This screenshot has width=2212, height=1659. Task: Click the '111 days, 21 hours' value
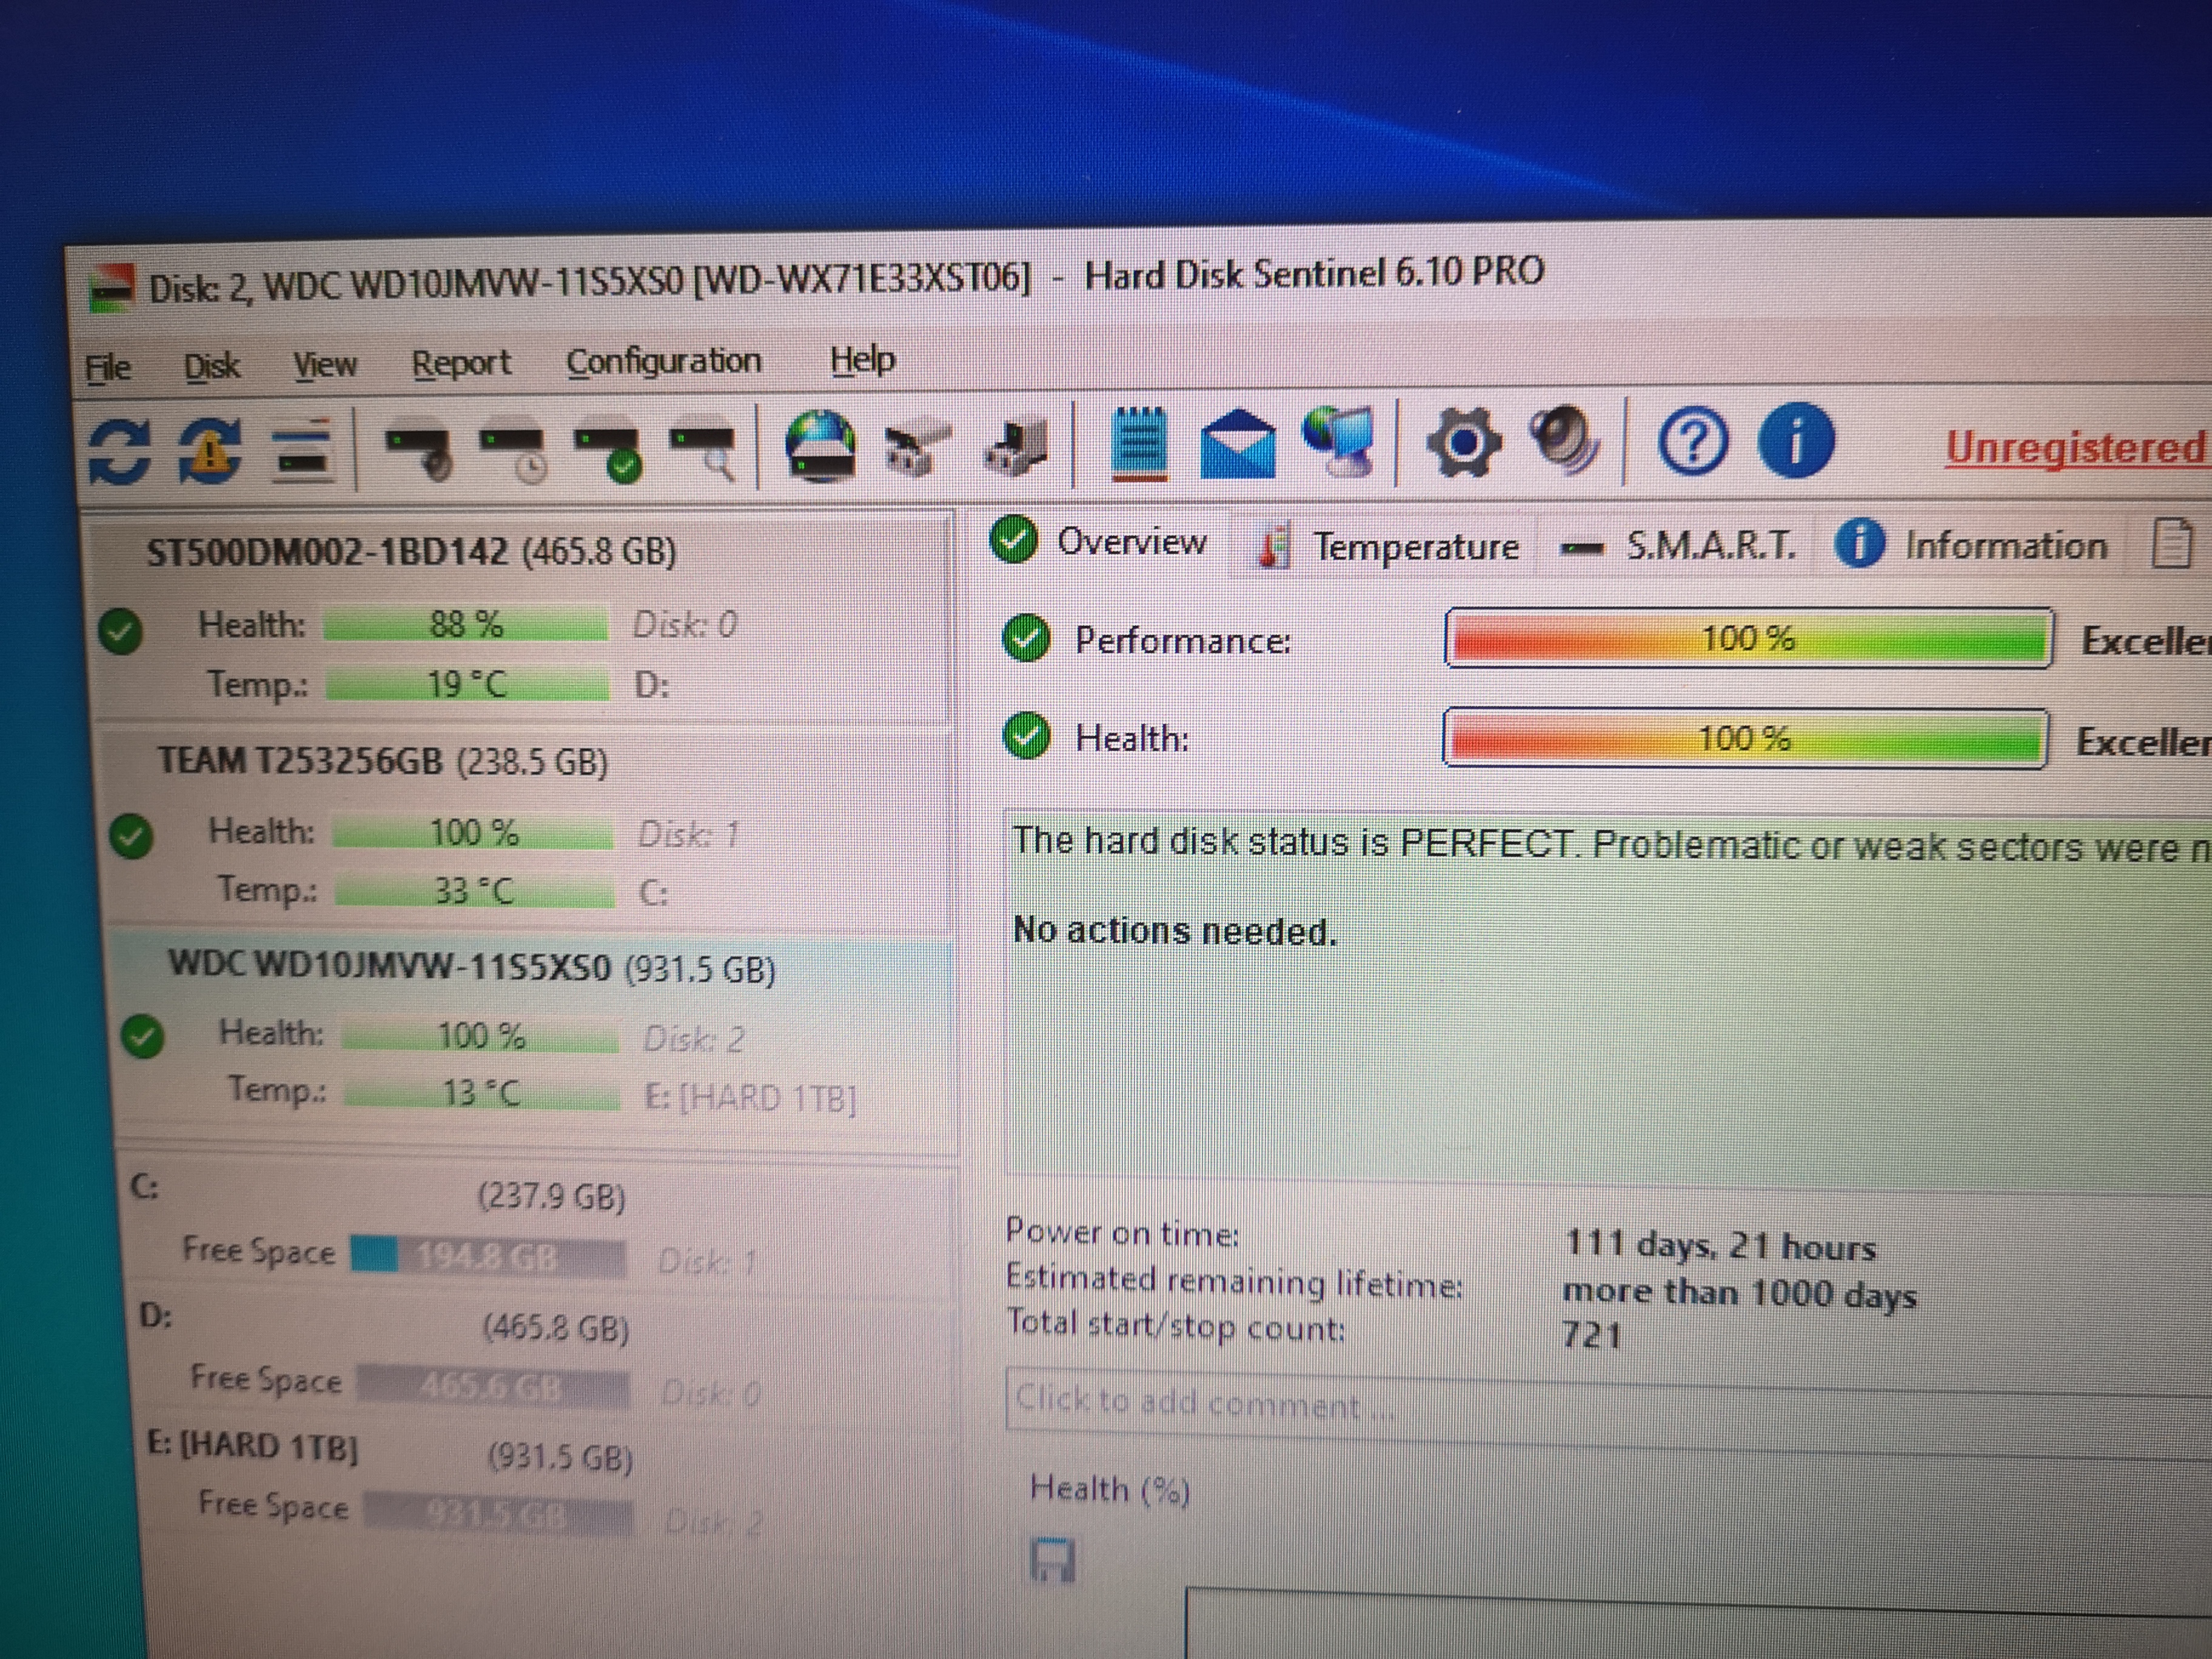coord(1720,1246)
